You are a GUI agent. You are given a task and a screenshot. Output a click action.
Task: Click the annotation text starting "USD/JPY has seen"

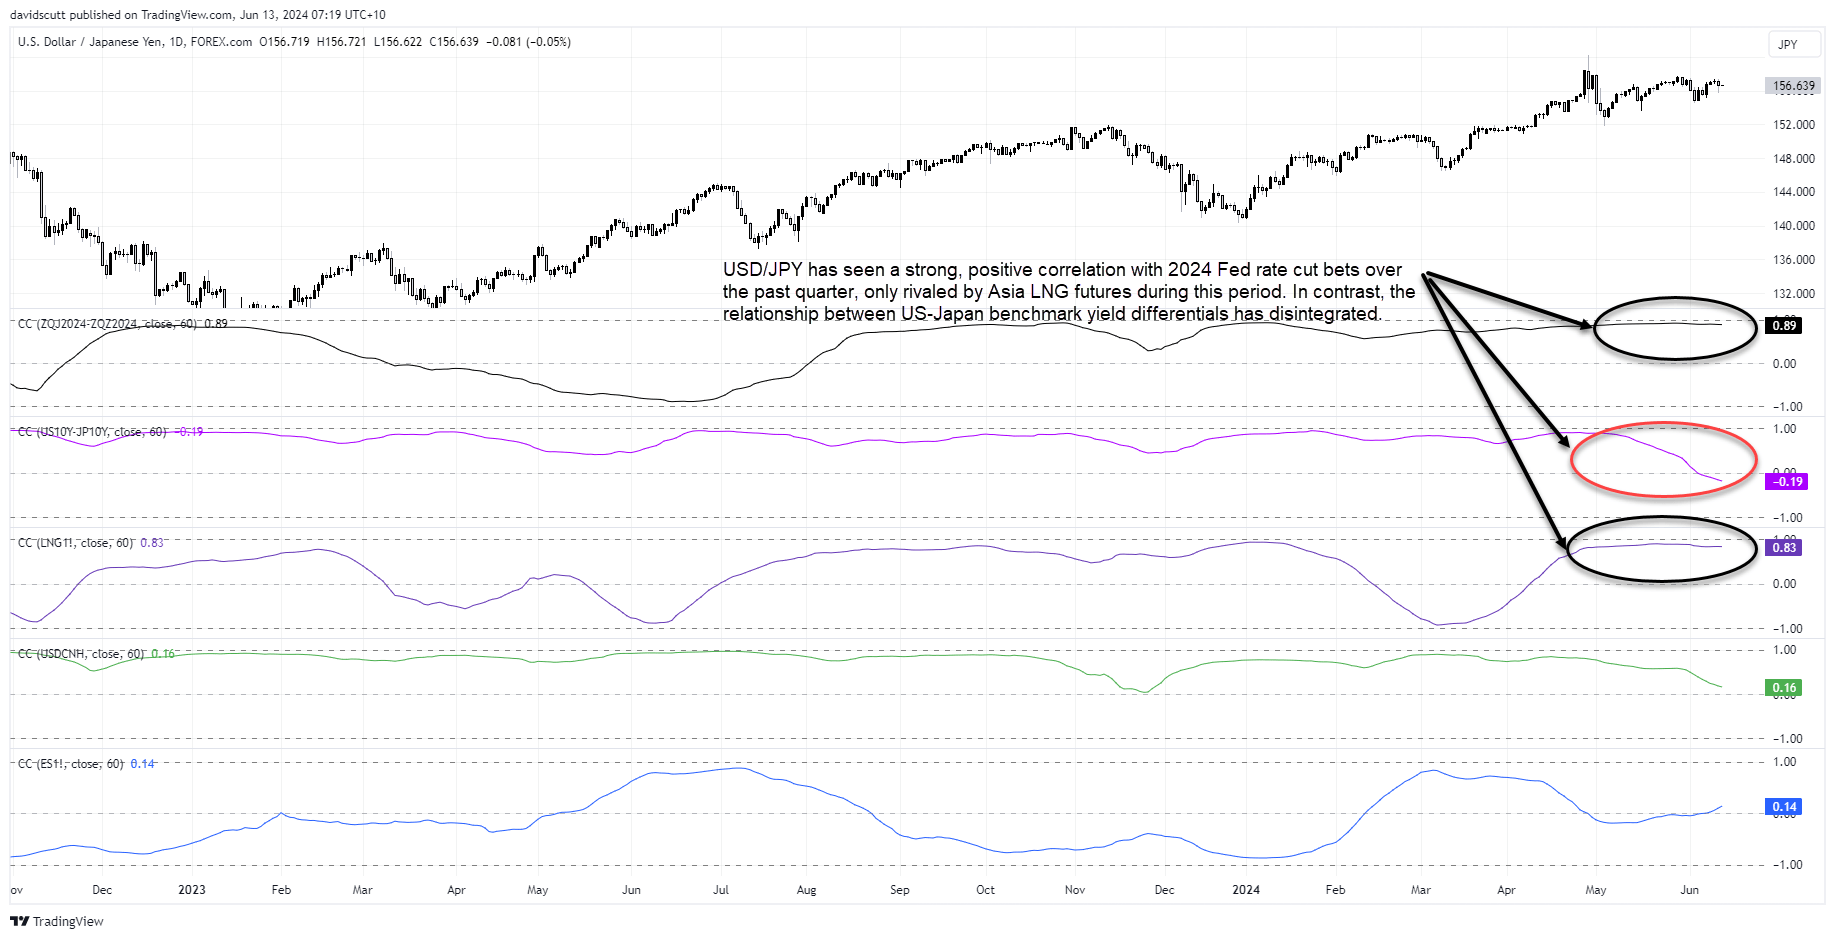(1069, 292)
